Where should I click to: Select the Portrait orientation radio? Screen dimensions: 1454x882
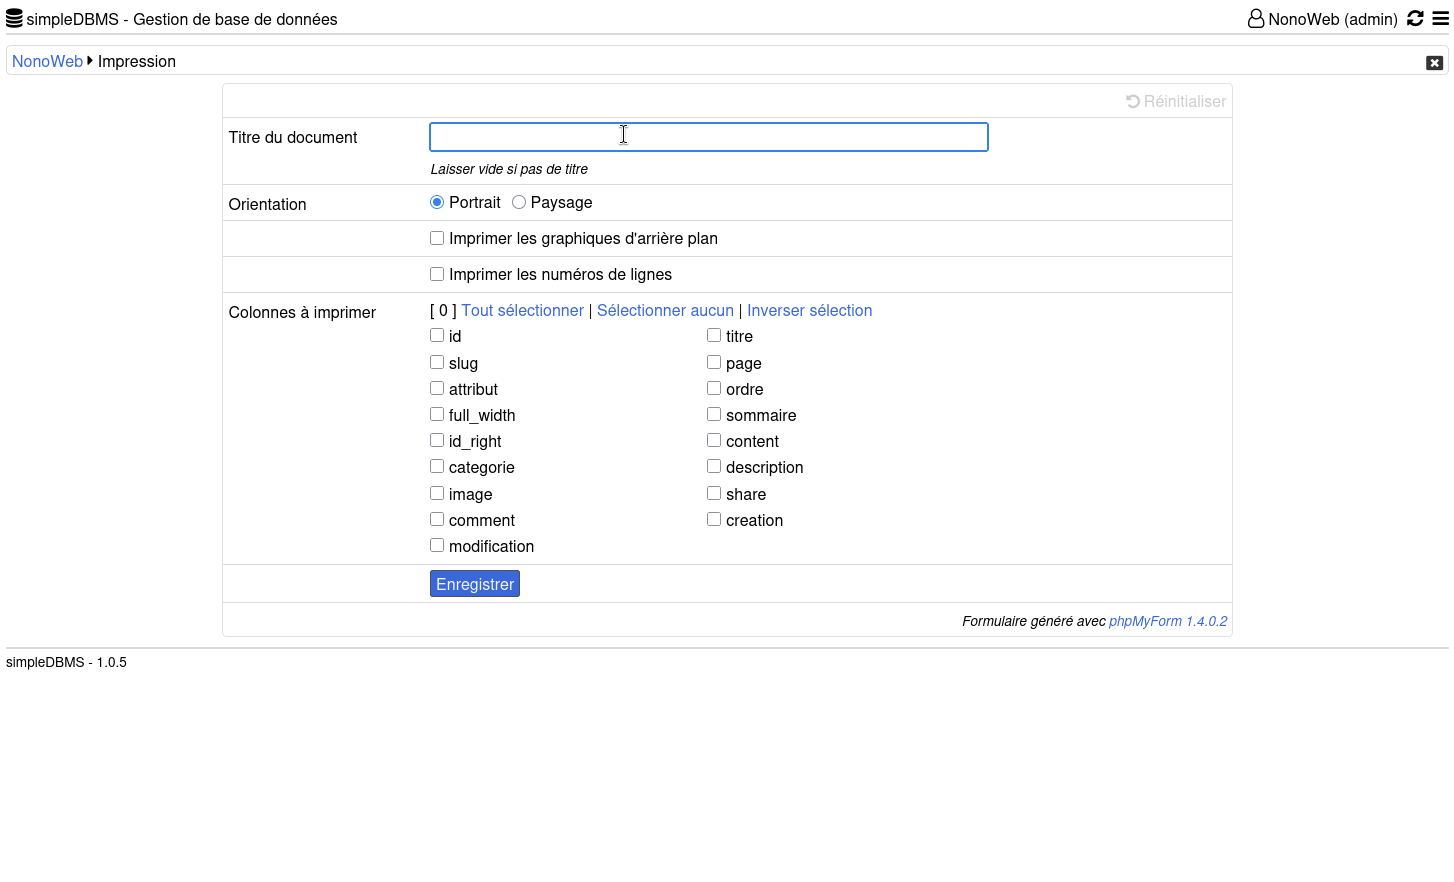(x=437, y=202)
